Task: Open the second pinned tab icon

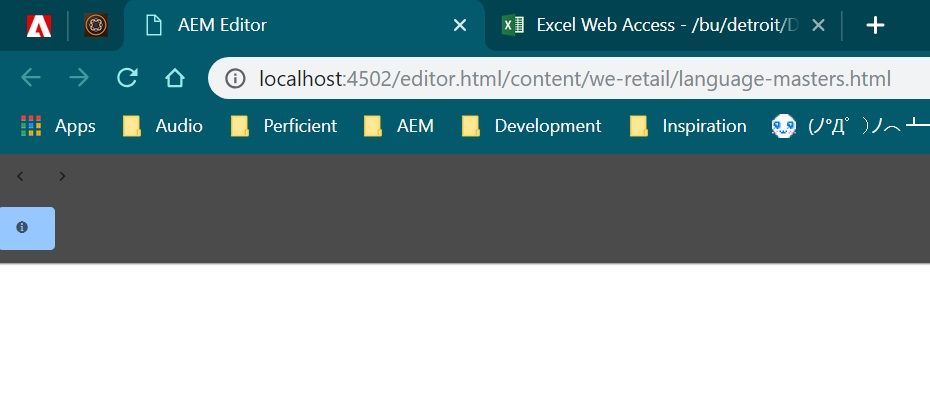Action: (95, 25)
